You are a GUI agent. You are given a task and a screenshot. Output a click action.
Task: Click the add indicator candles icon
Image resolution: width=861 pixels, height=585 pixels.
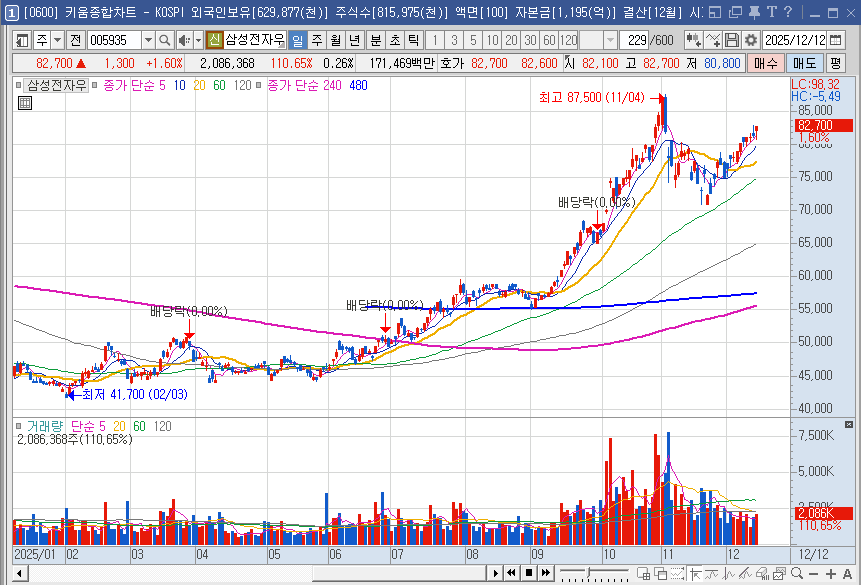point(693,40)
